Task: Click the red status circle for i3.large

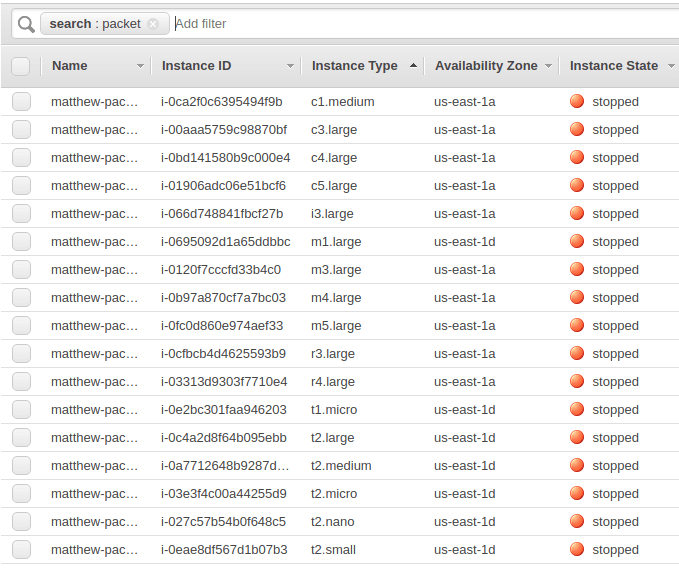Action: tap(577, 214)
